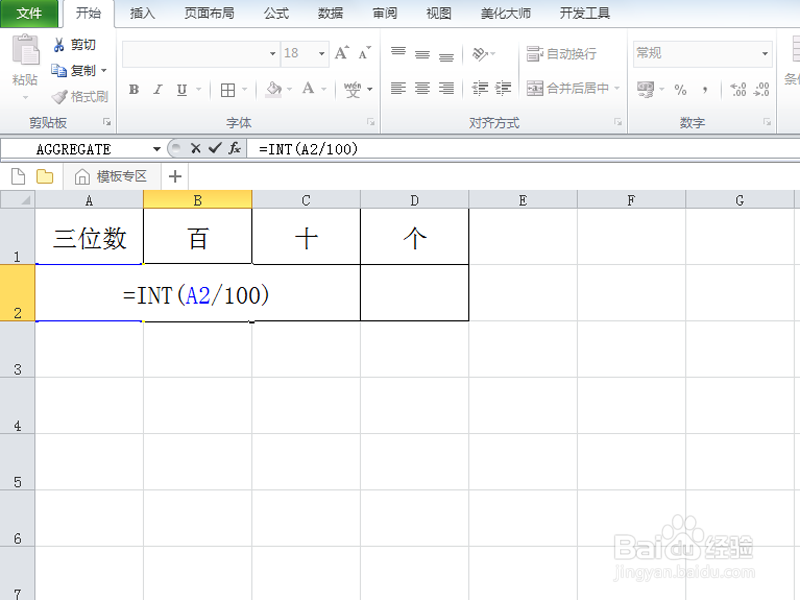Click new document icon

[18, 177]
